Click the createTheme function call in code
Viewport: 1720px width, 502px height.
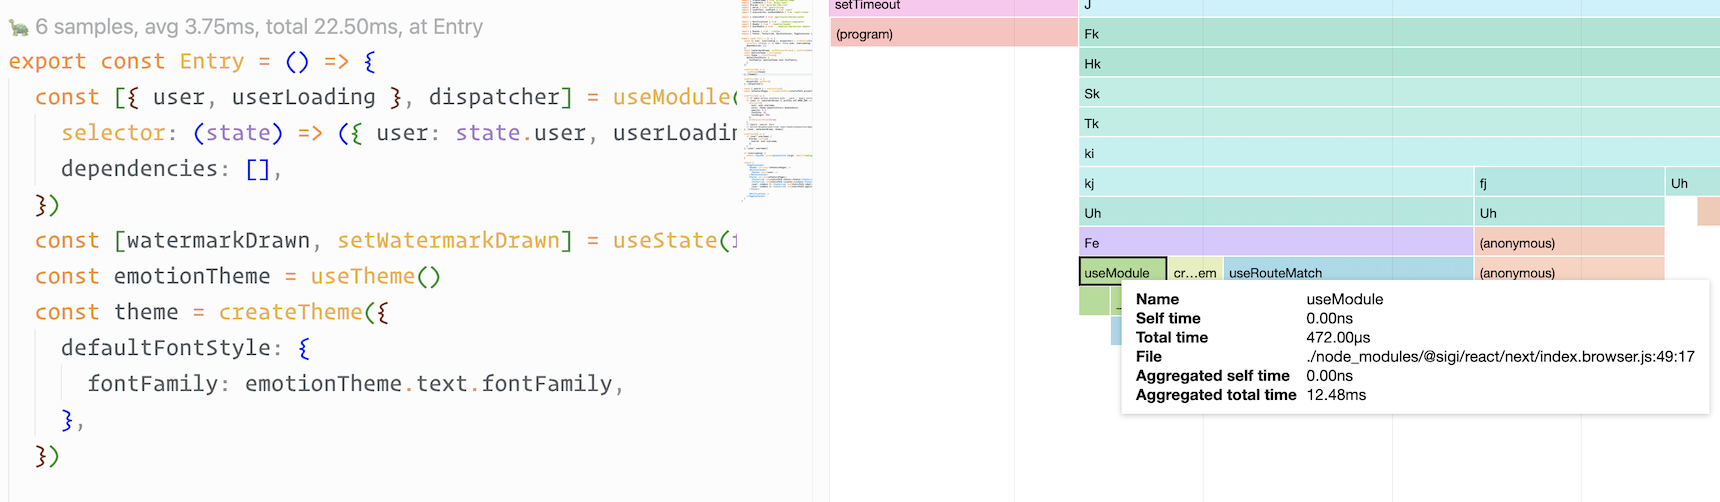[x=290, y=313]
